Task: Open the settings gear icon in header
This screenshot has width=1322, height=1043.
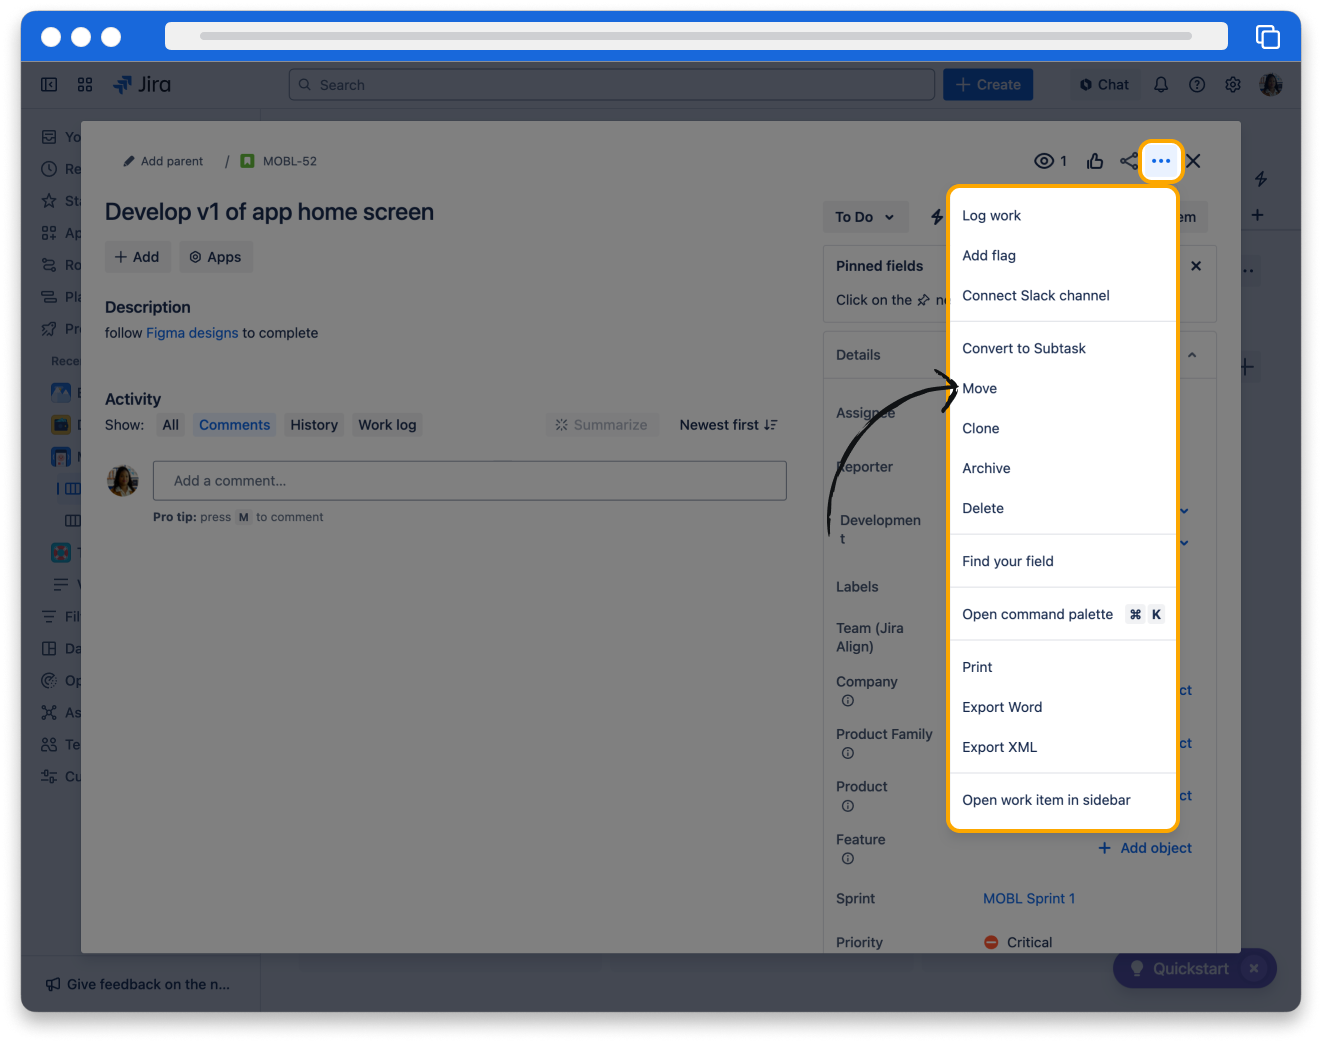Action: coord(1233,85)
